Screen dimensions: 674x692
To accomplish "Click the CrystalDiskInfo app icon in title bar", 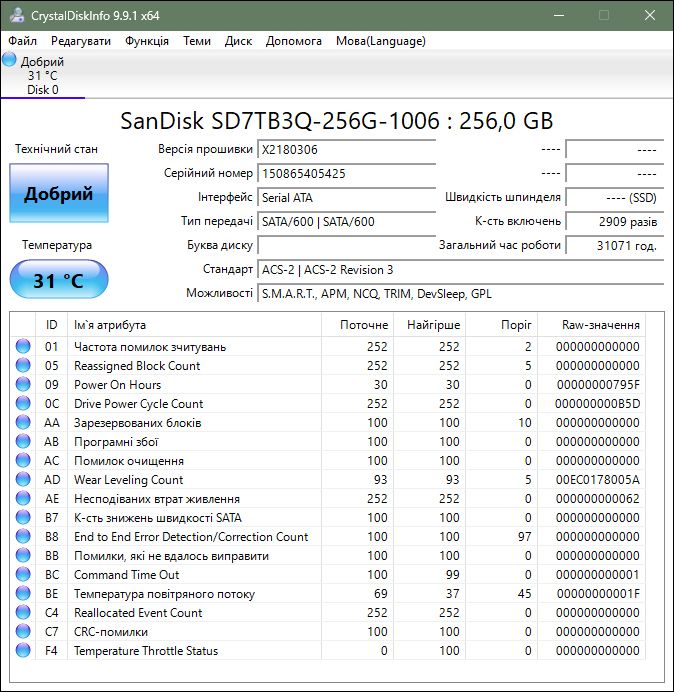I will coord(17,15).
